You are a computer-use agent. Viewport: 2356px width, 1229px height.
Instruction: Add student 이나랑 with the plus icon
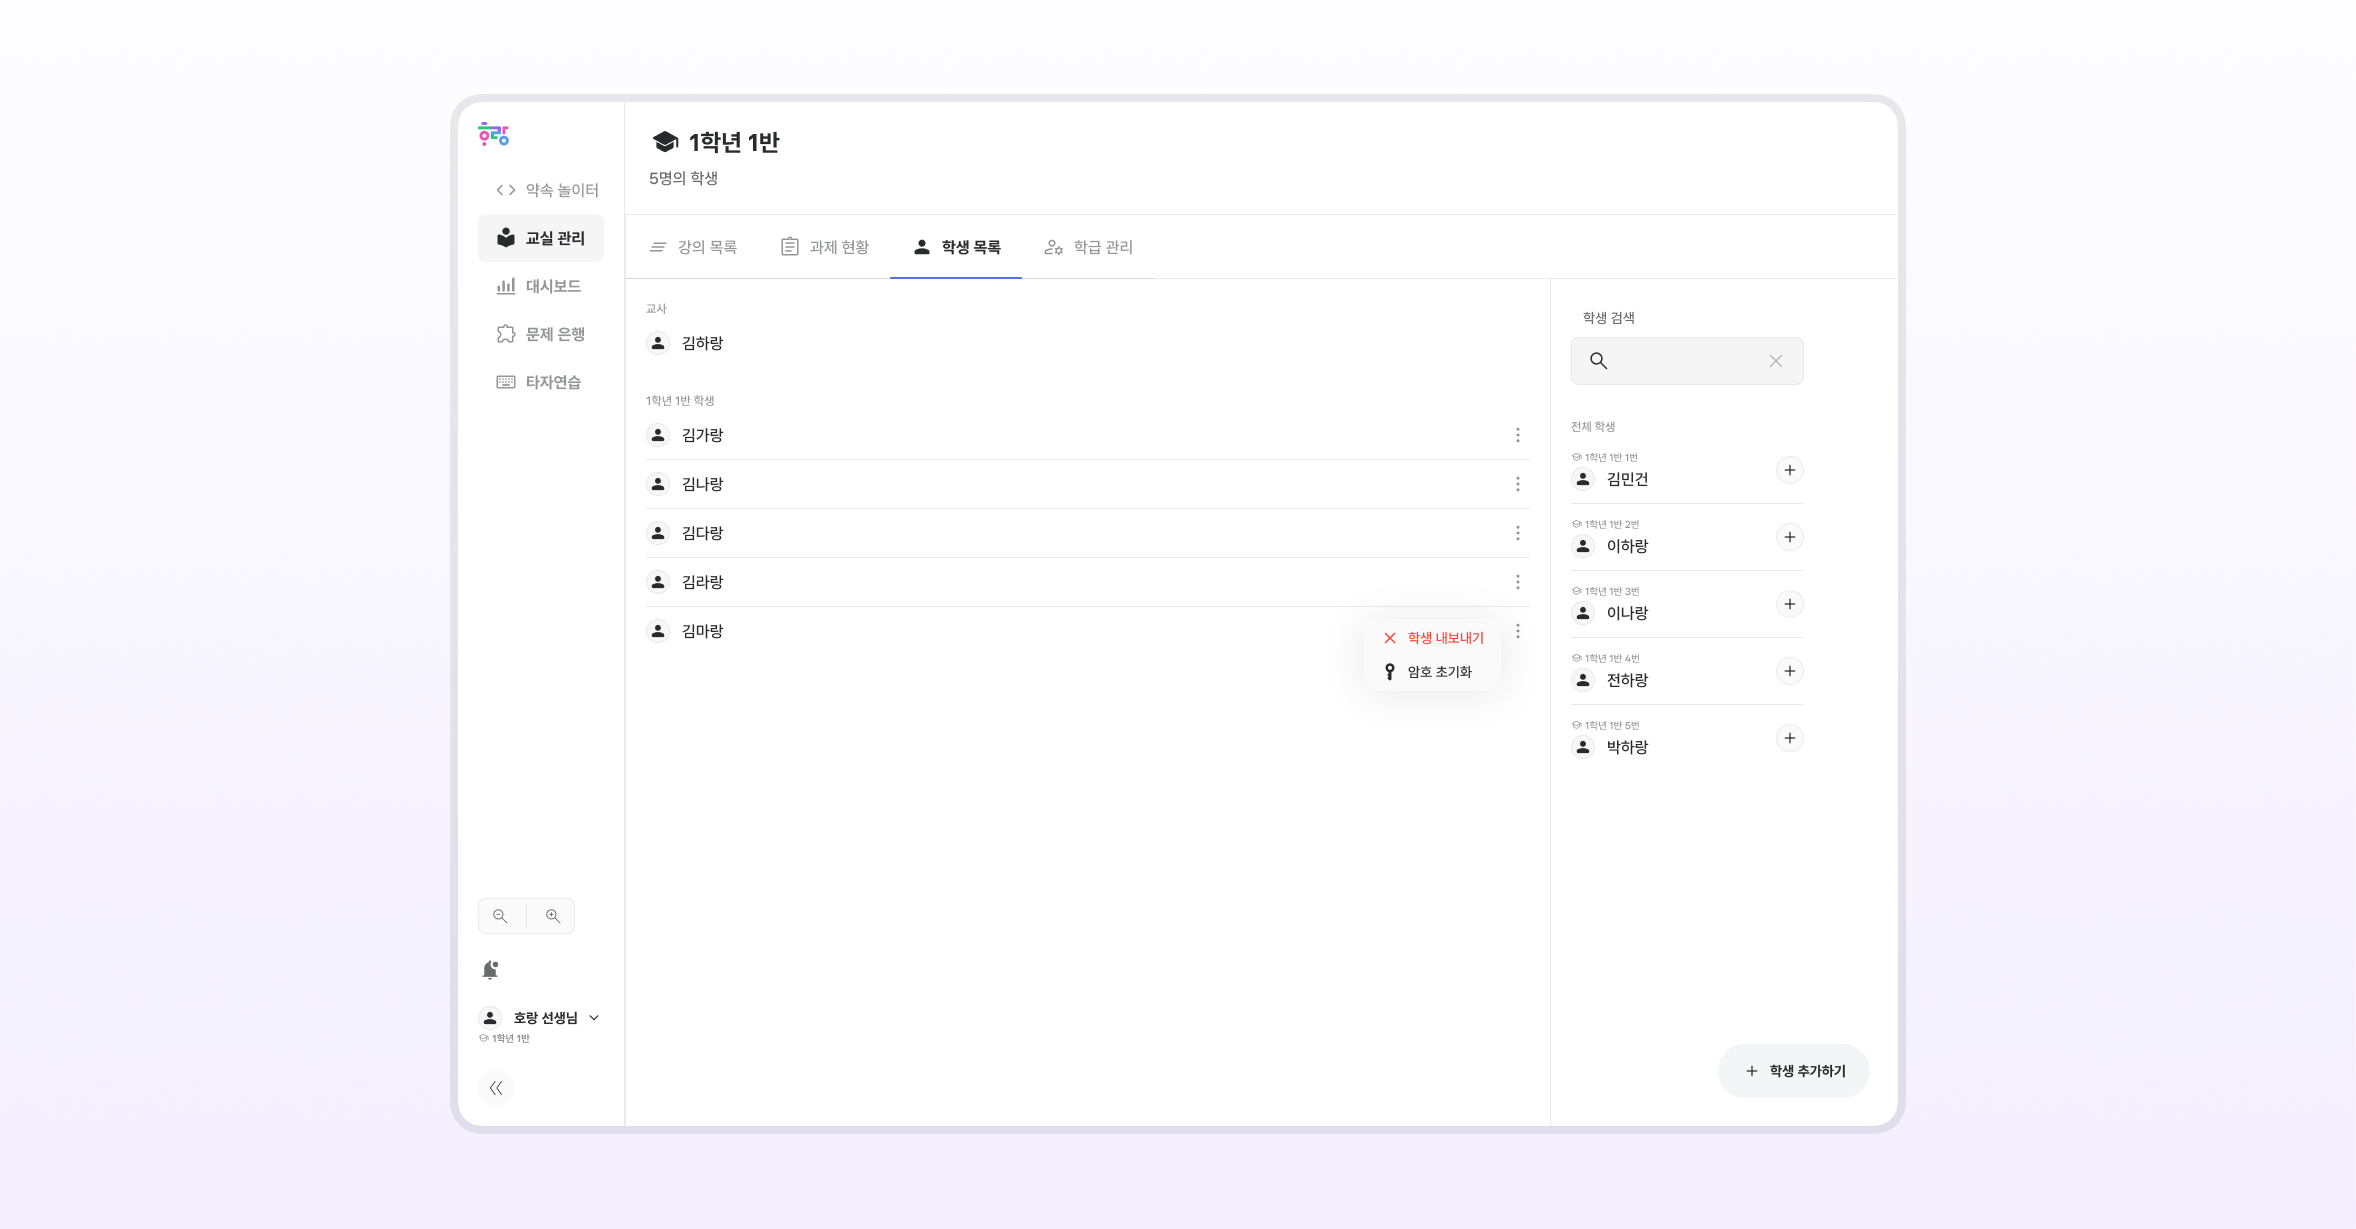(x=1789, y=604)
